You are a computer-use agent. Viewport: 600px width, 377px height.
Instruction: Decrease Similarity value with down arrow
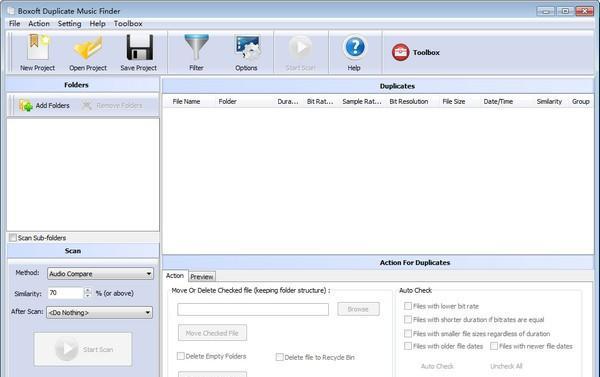point(88,296)
